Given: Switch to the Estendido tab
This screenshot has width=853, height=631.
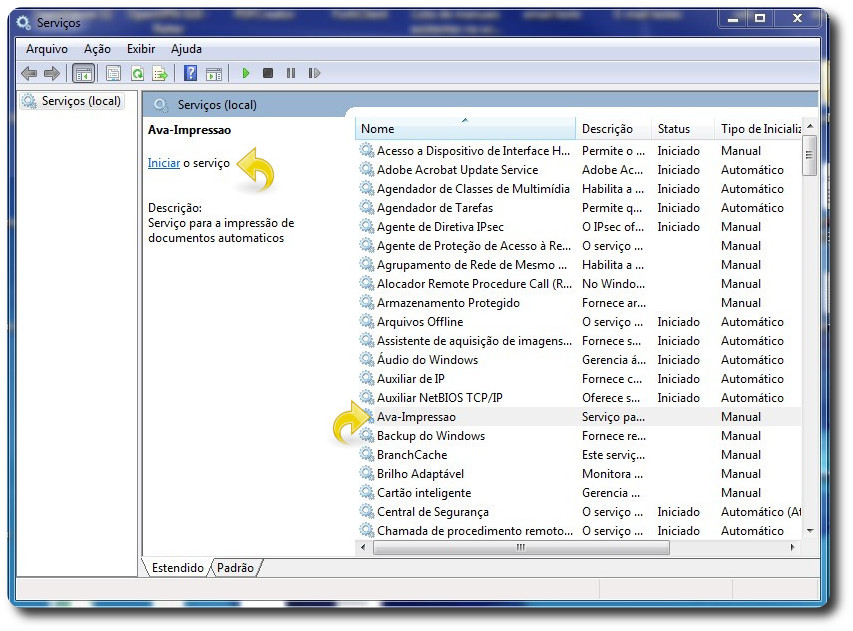Looking at the screenshot, I should pos(177,568).
